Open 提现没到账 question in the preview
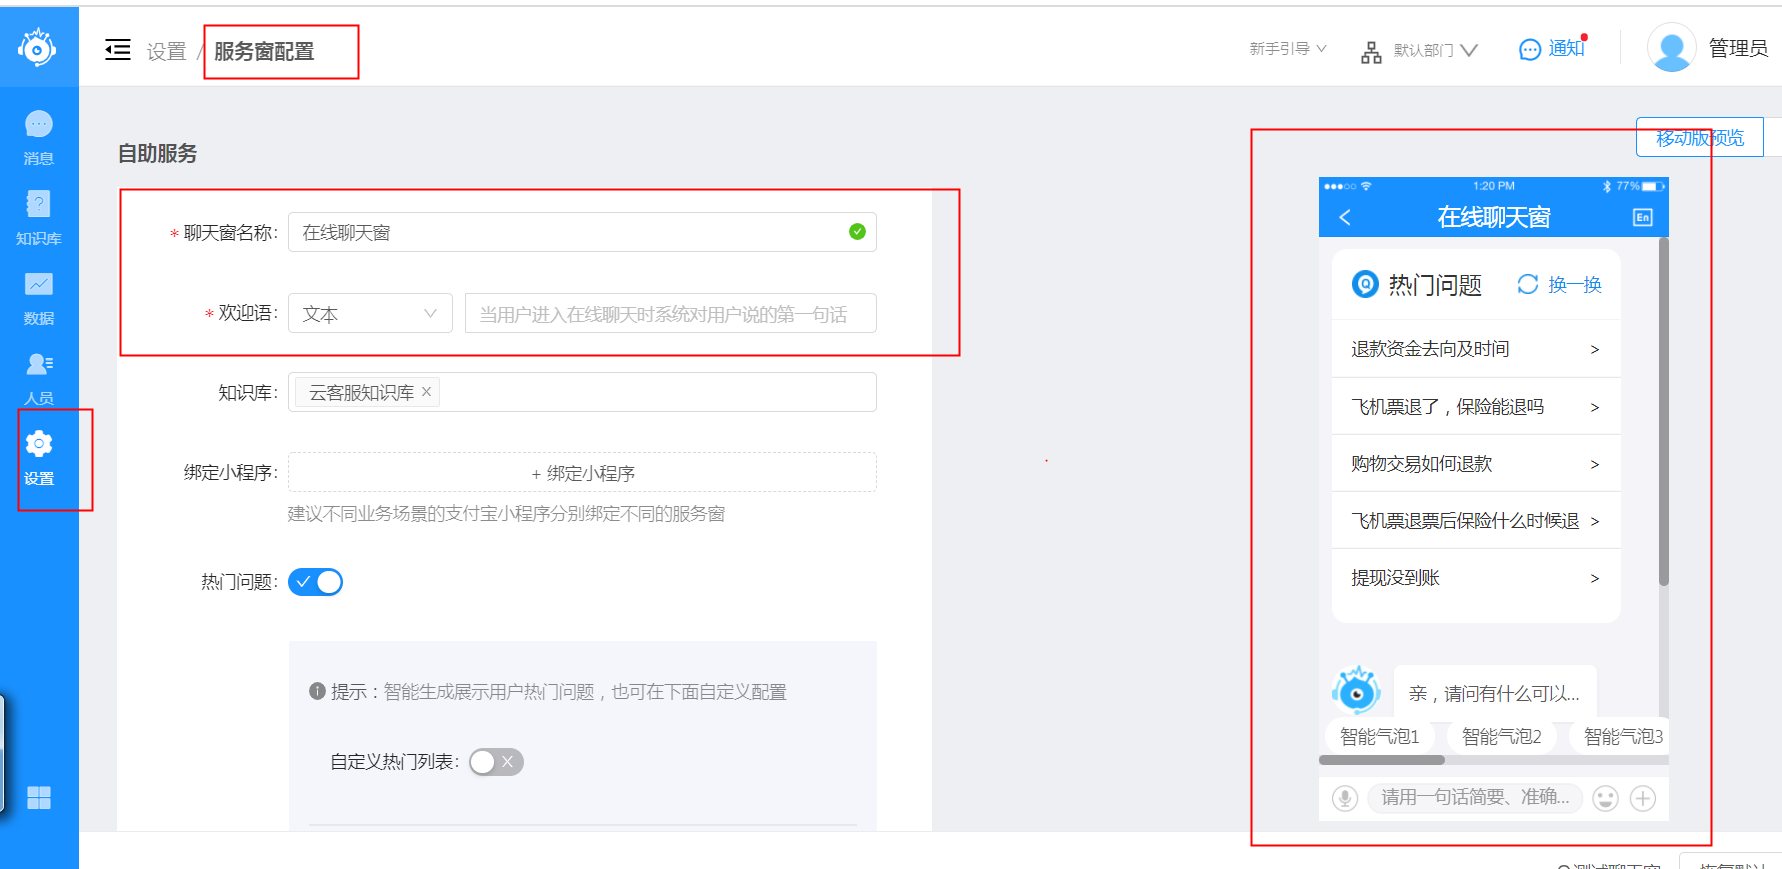The height and width of the screenshot is (869, 1782). [x=1476, y=577]
